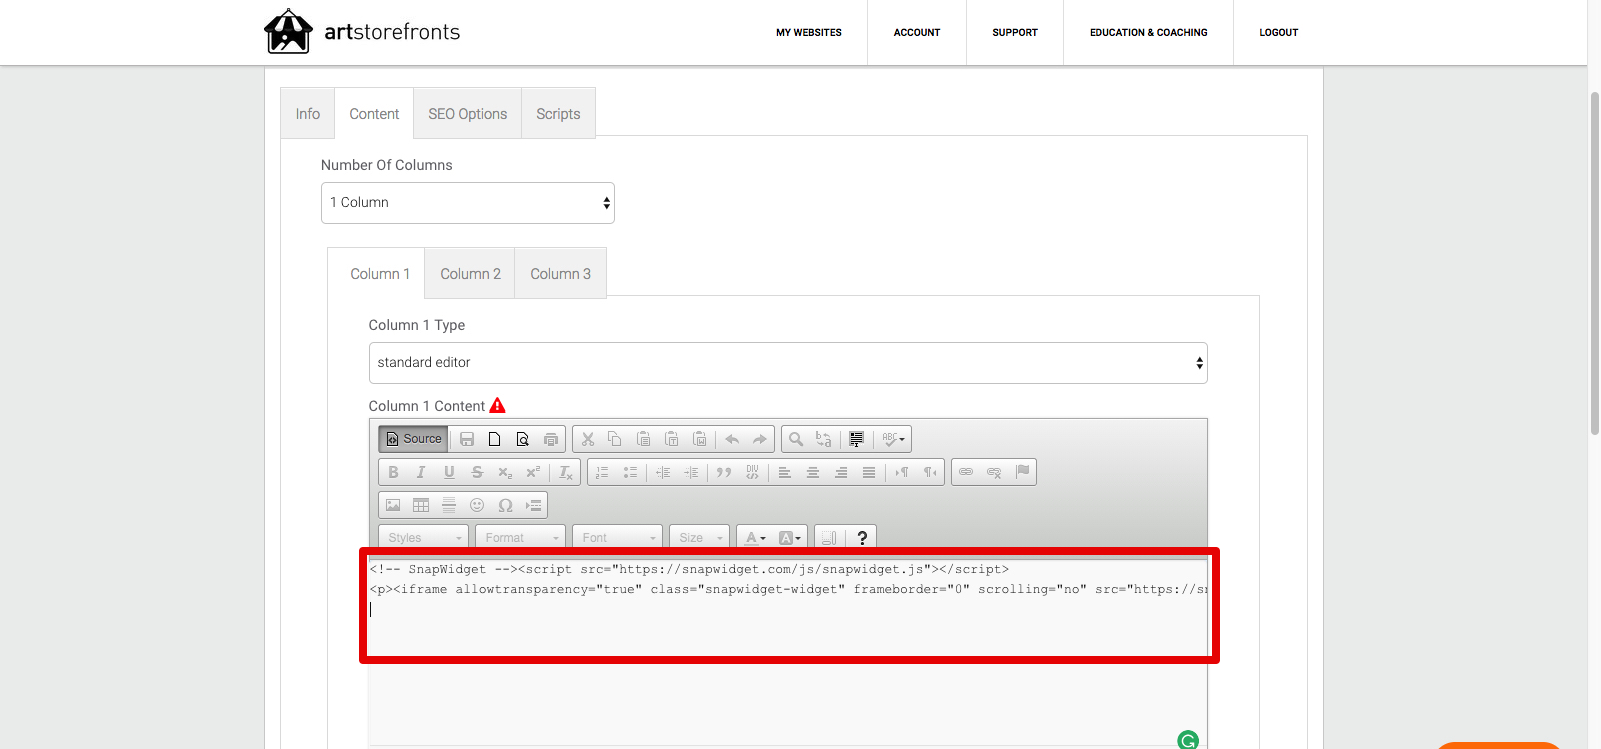Set text direction right-to-left
1601x749 pixels.
[x=930, y=472]
